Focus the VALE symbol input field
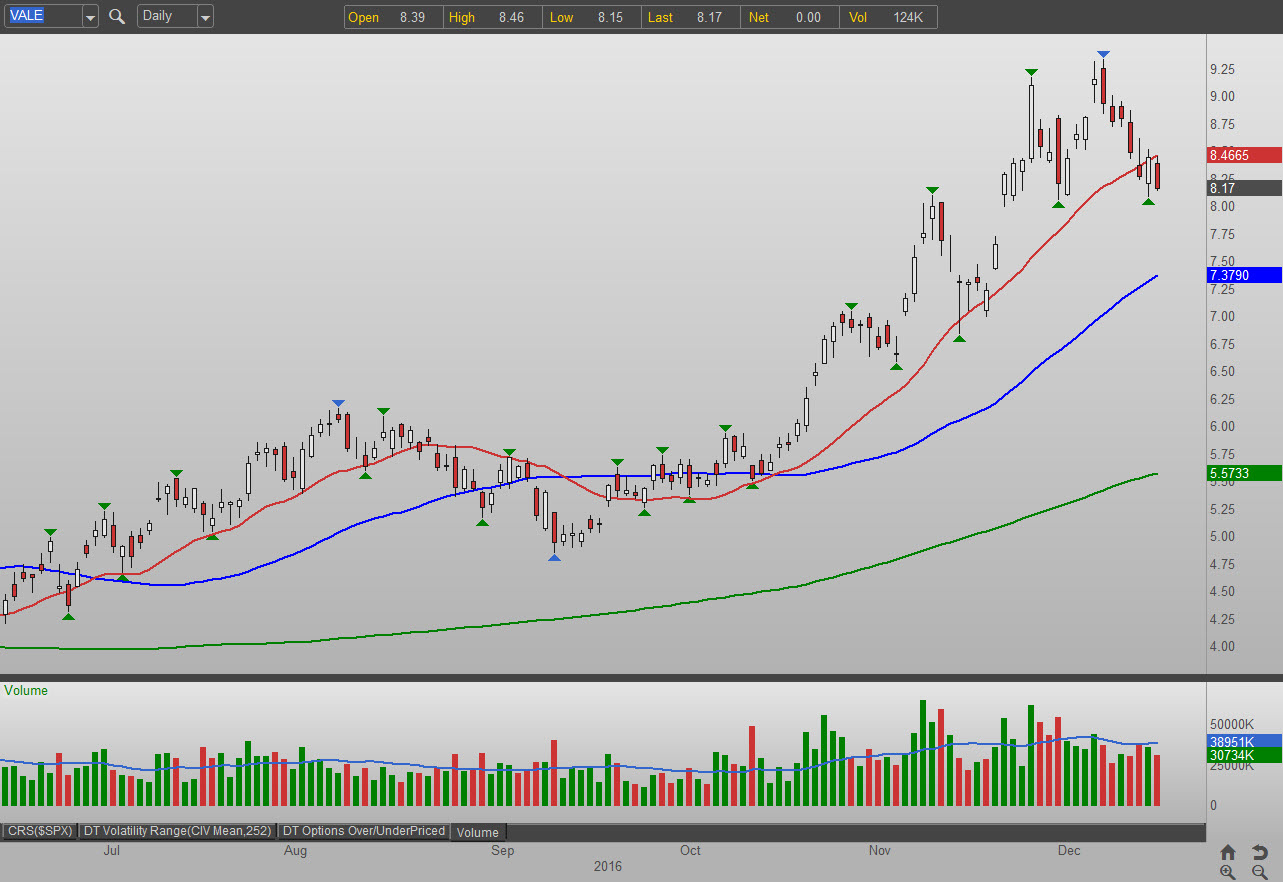 click(42, 17)
